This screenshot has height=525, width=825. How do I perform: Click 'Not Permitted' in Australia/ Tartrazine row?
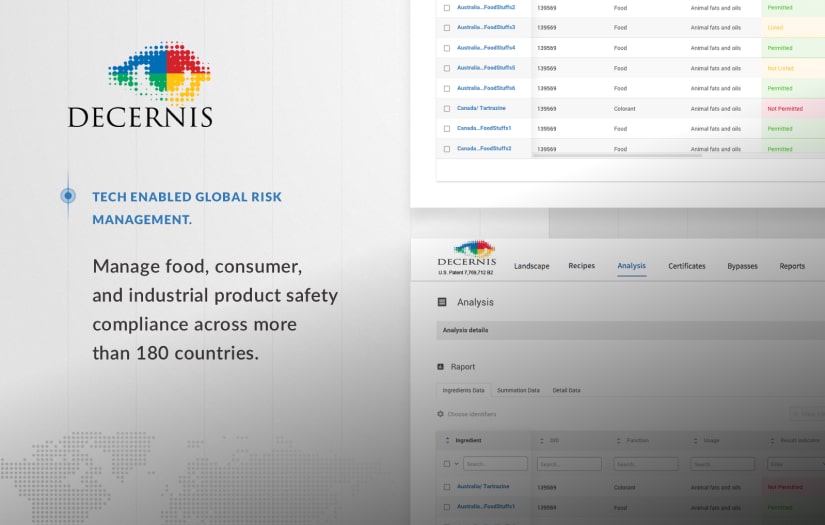click(x=785, y=487)
